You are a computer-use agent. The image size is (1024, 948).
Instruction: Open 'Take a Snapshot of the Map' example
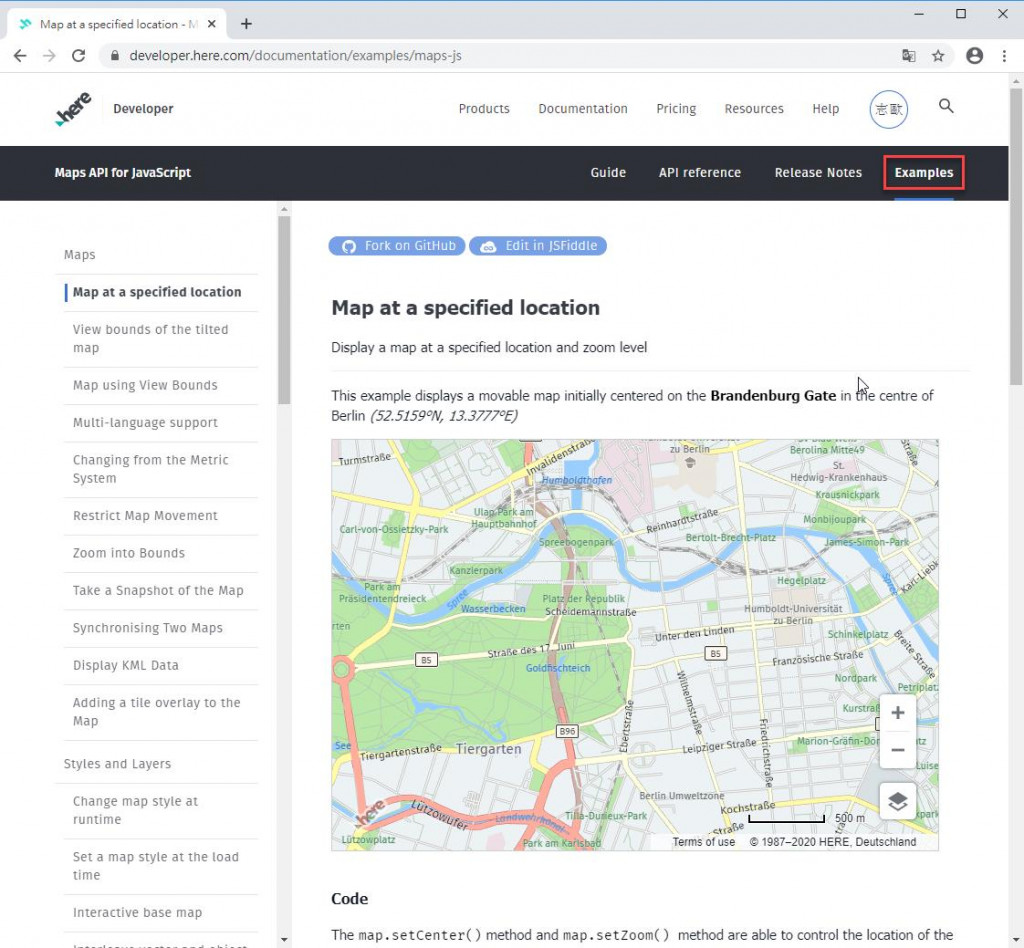(x=158, y=590)
